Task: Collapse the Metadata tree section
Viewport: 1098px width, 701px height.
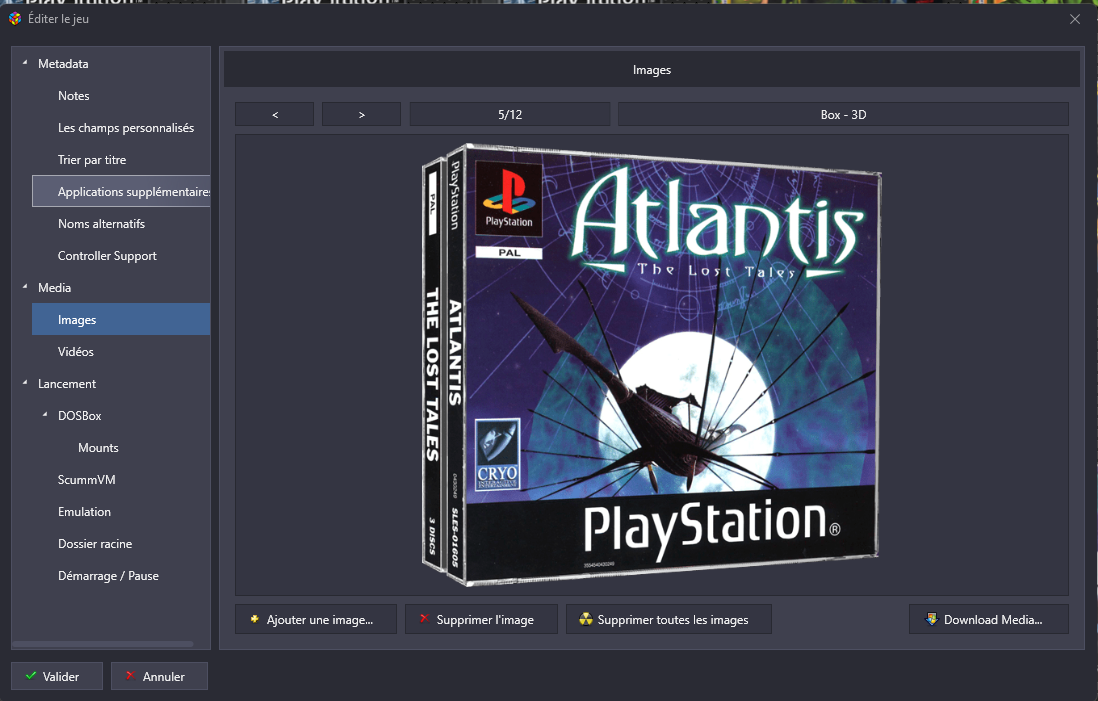Action: [x=25, y=63]
